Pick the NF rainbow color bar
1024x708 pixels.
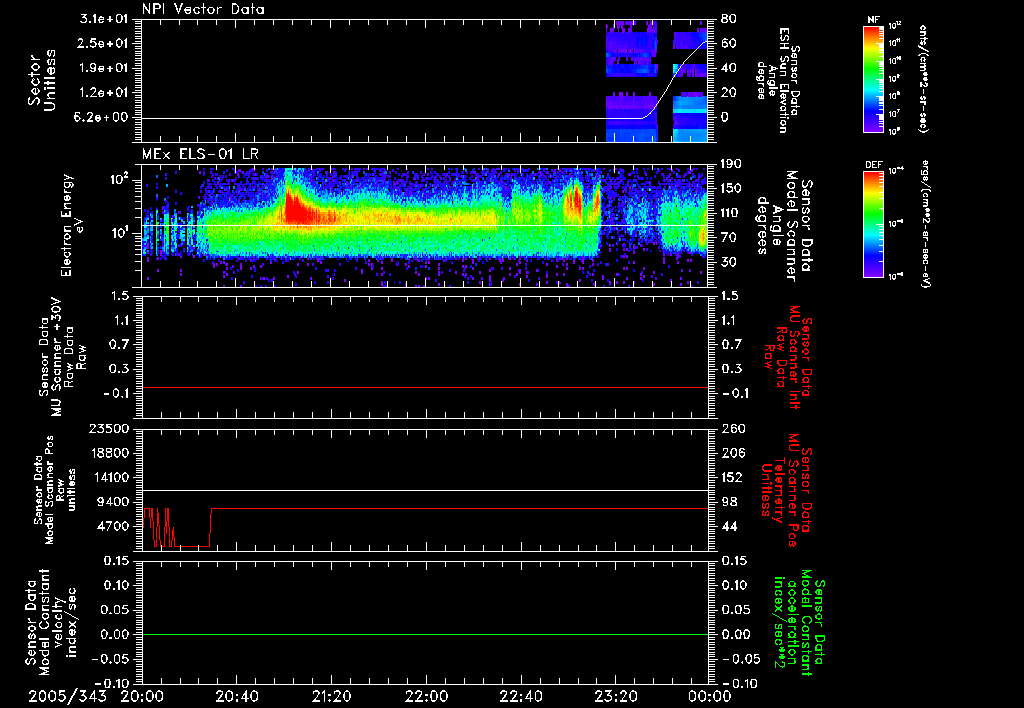874,78
